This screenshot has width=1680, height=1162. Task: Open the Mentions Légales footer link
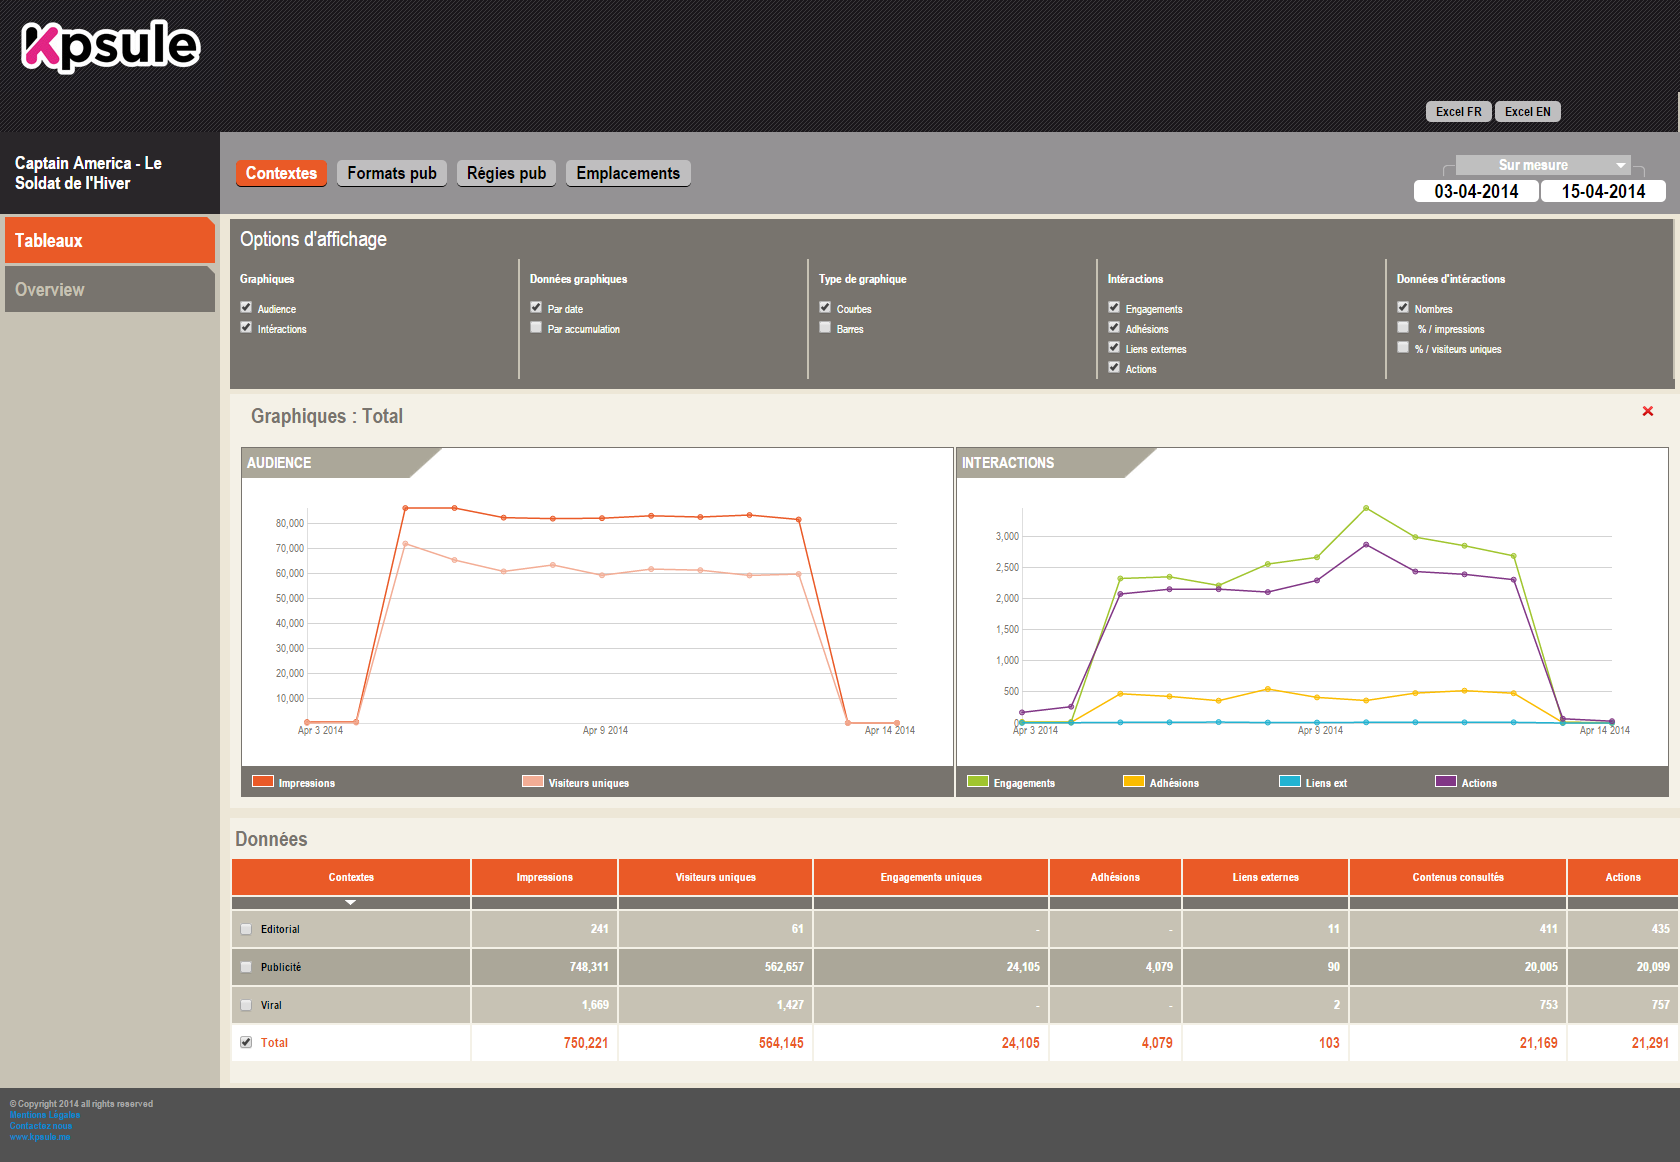(44, 1115)
